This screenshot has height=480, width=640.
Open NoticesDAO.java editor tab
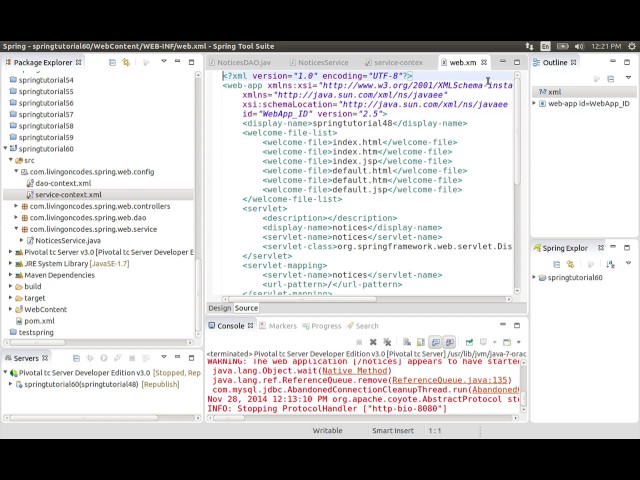tap(240, 62)
